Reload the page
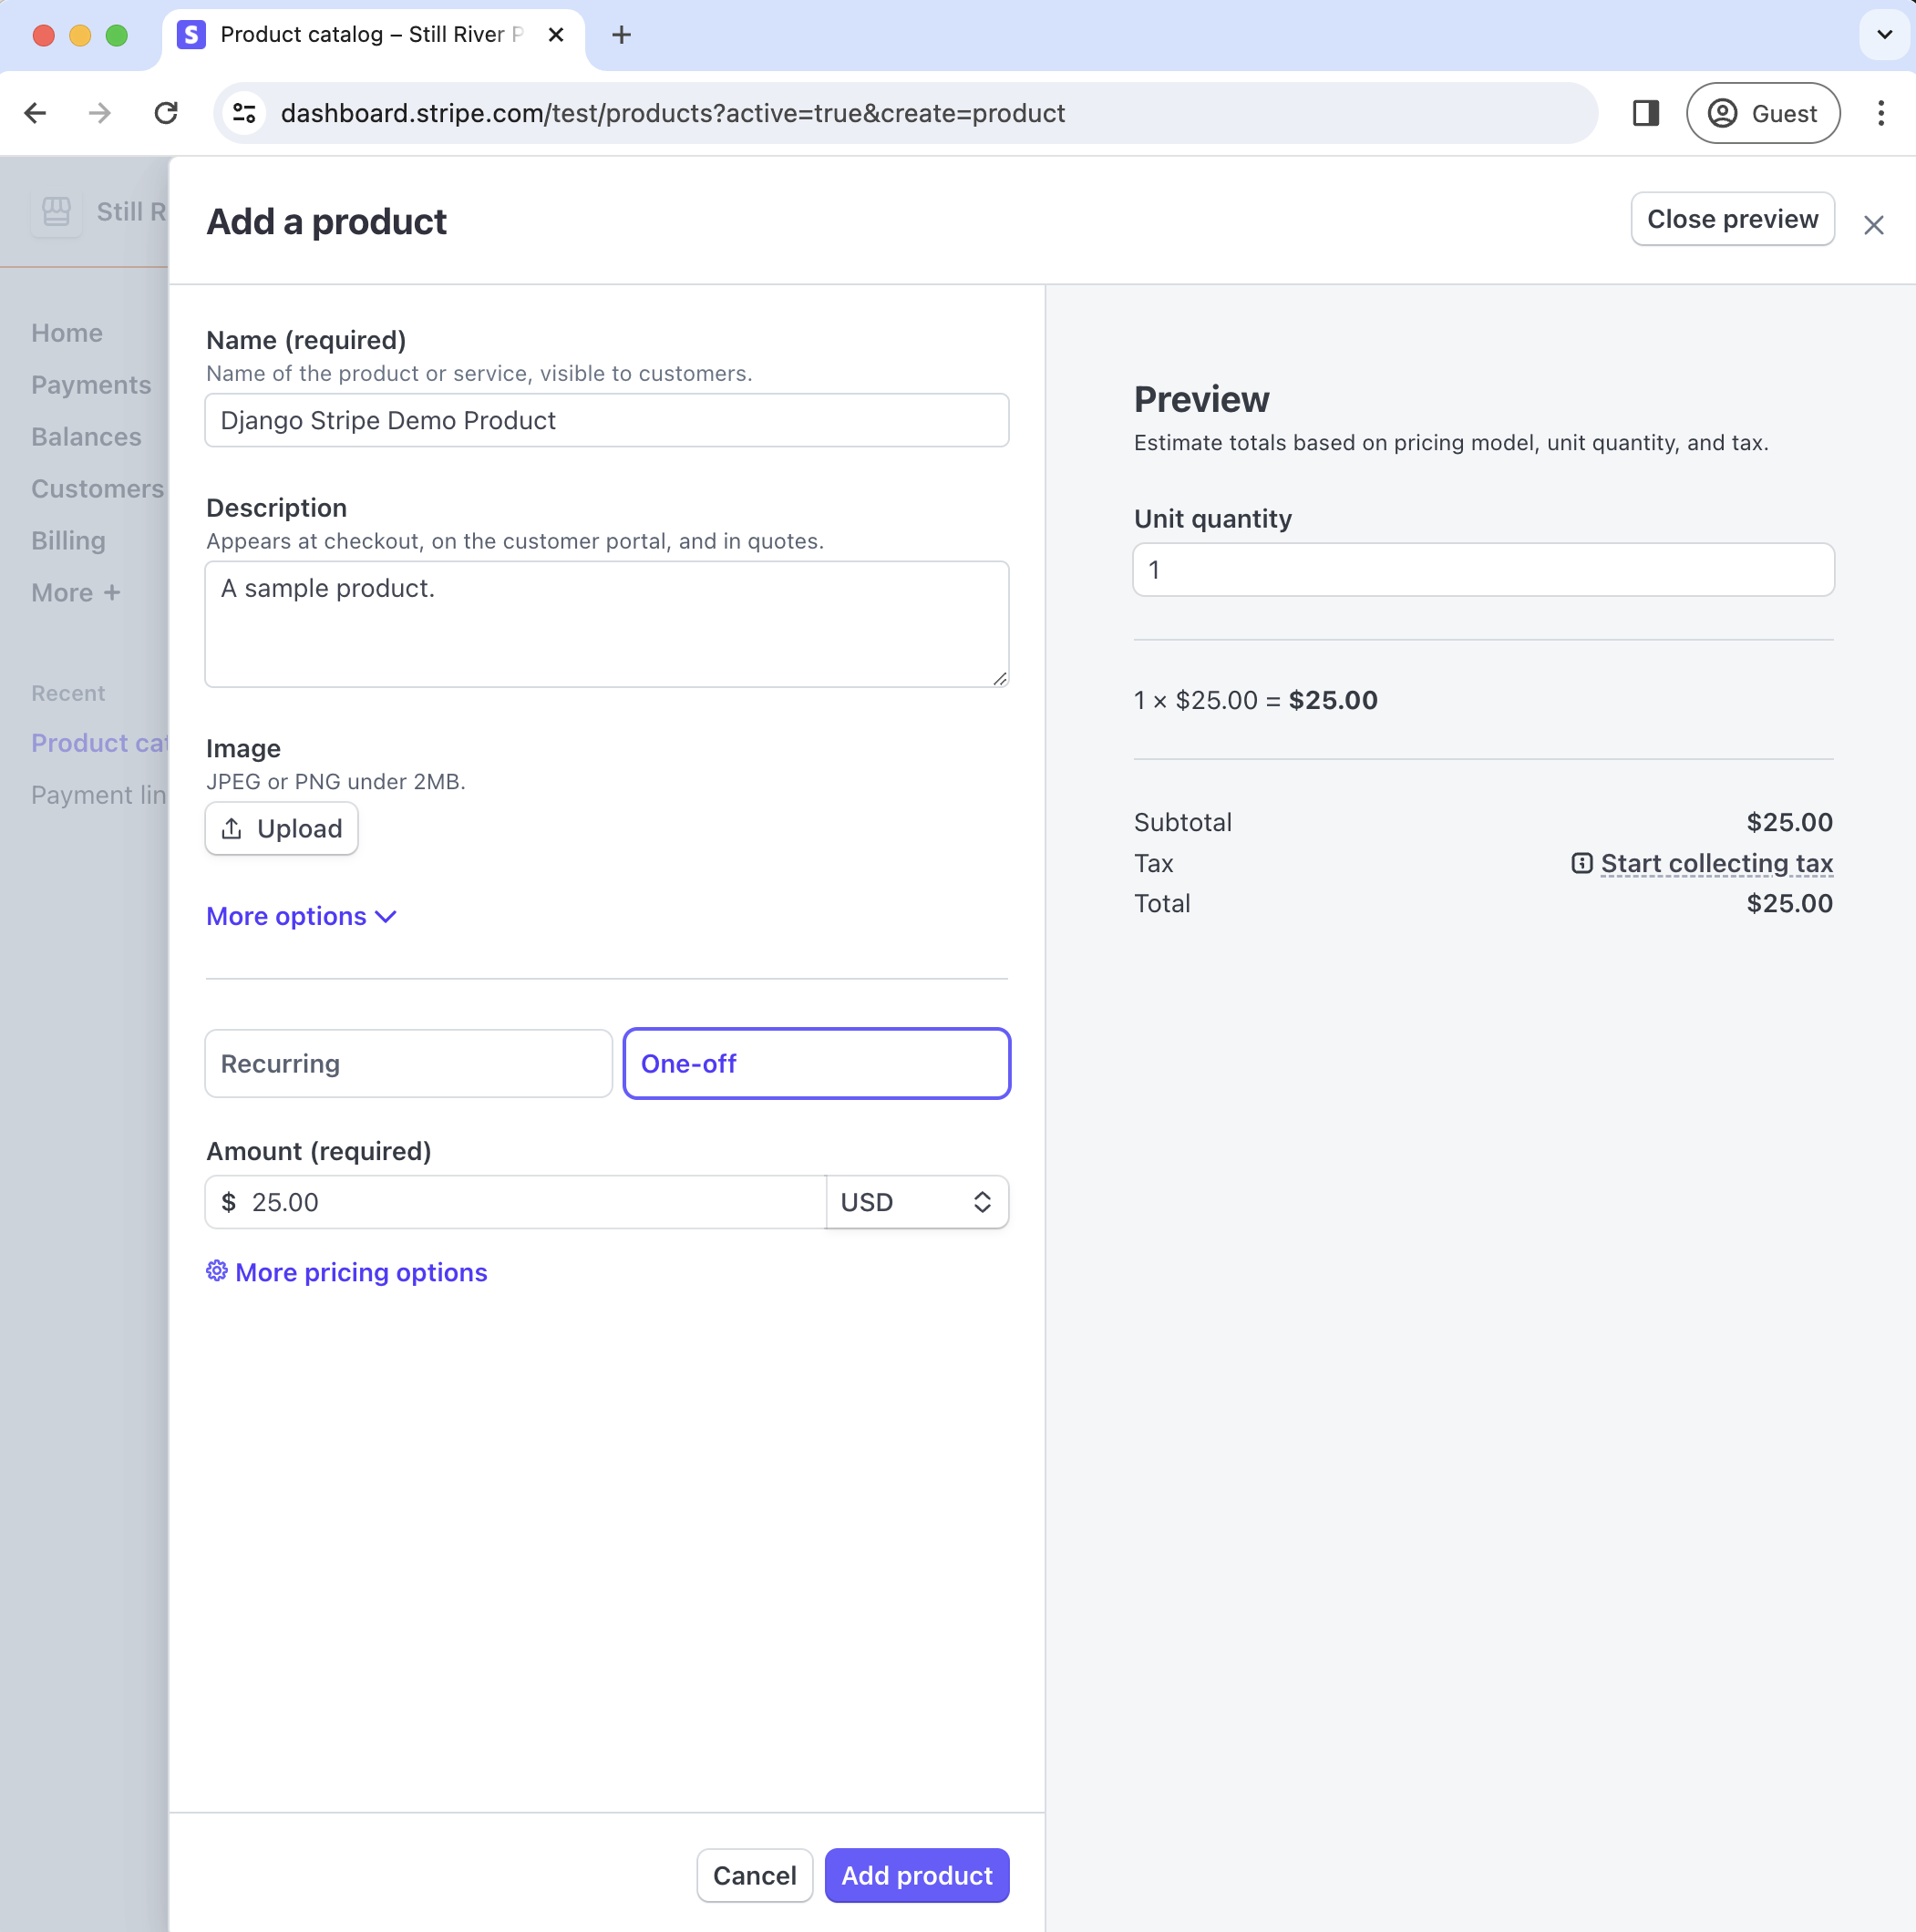The image size is (1916, 1932). [166, 113]
